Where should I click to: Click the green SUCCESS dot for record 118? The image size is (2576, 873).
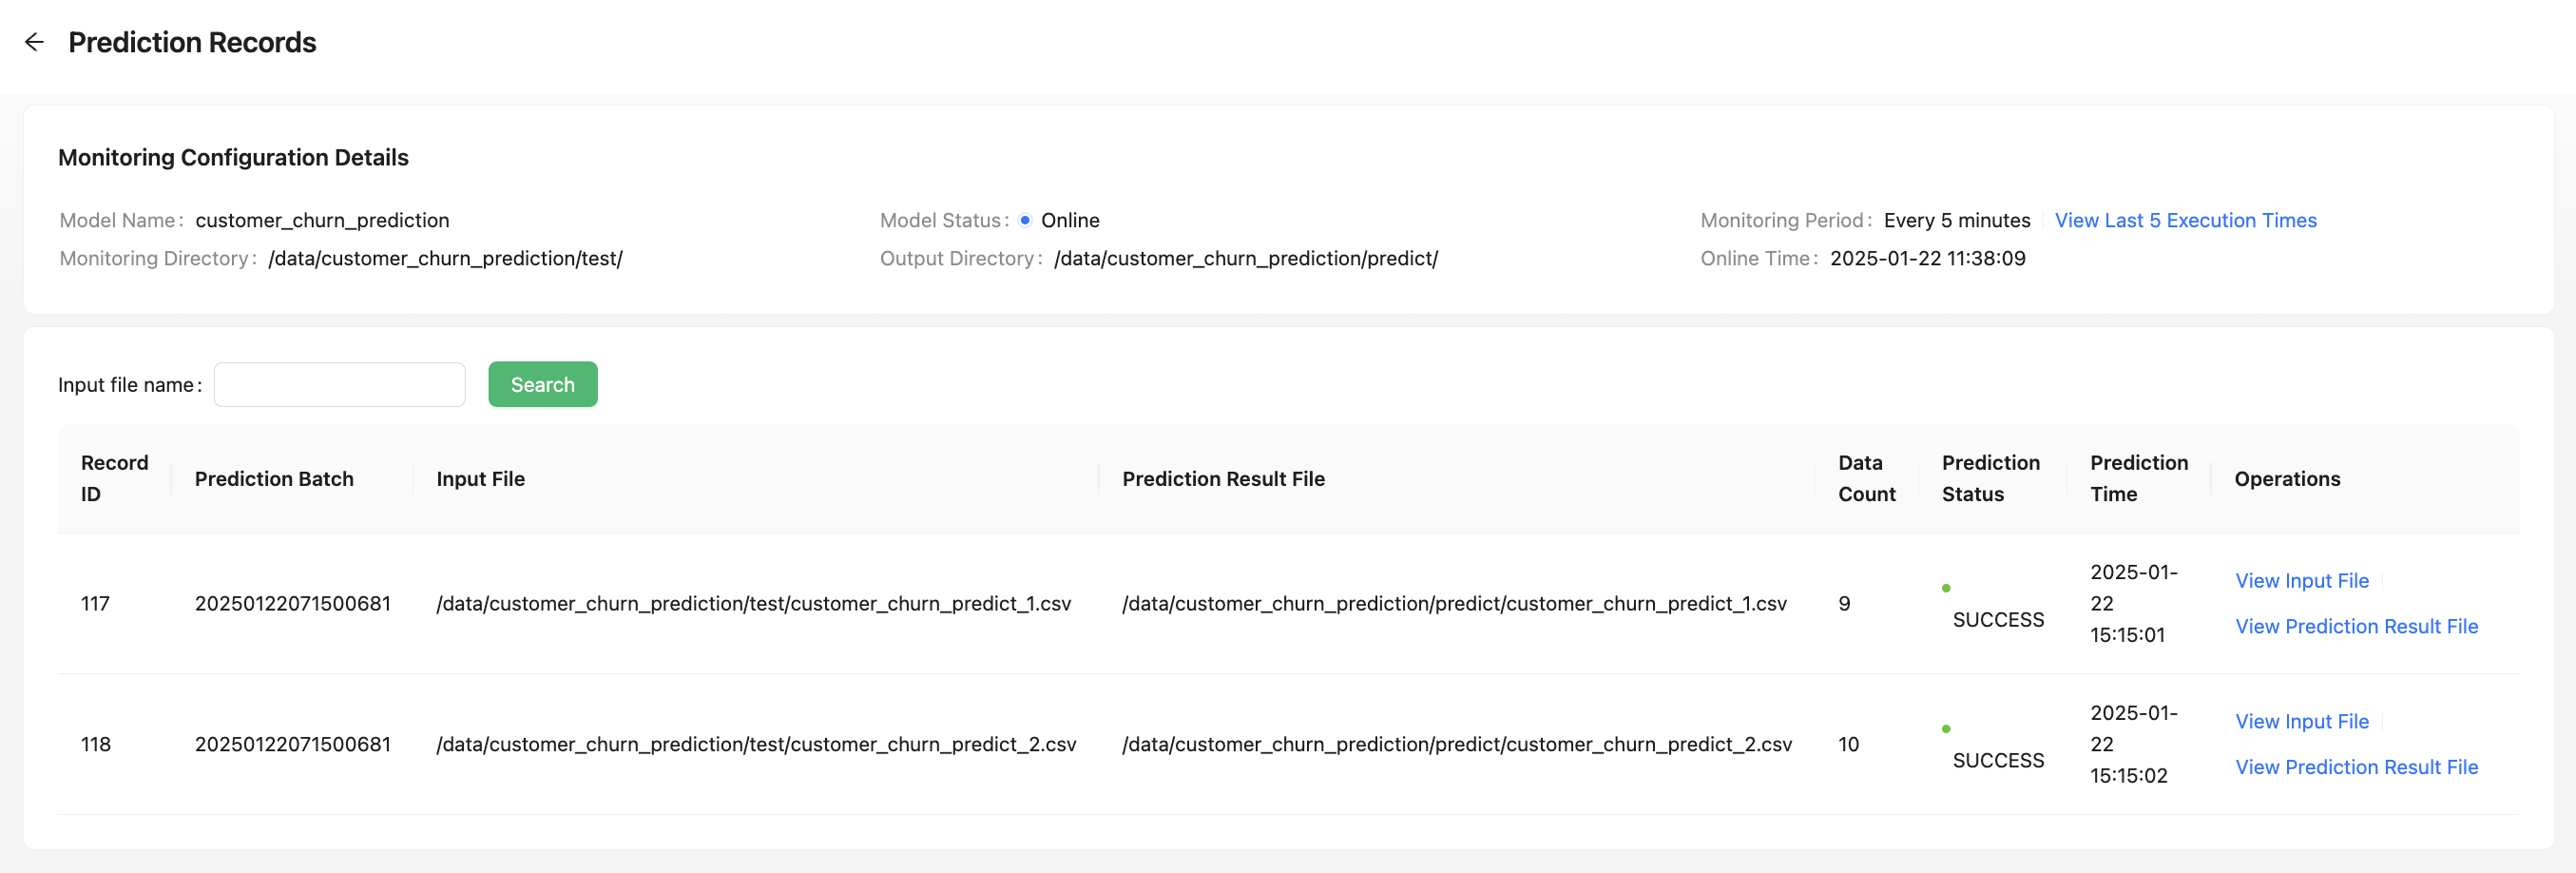[1946, 729]
